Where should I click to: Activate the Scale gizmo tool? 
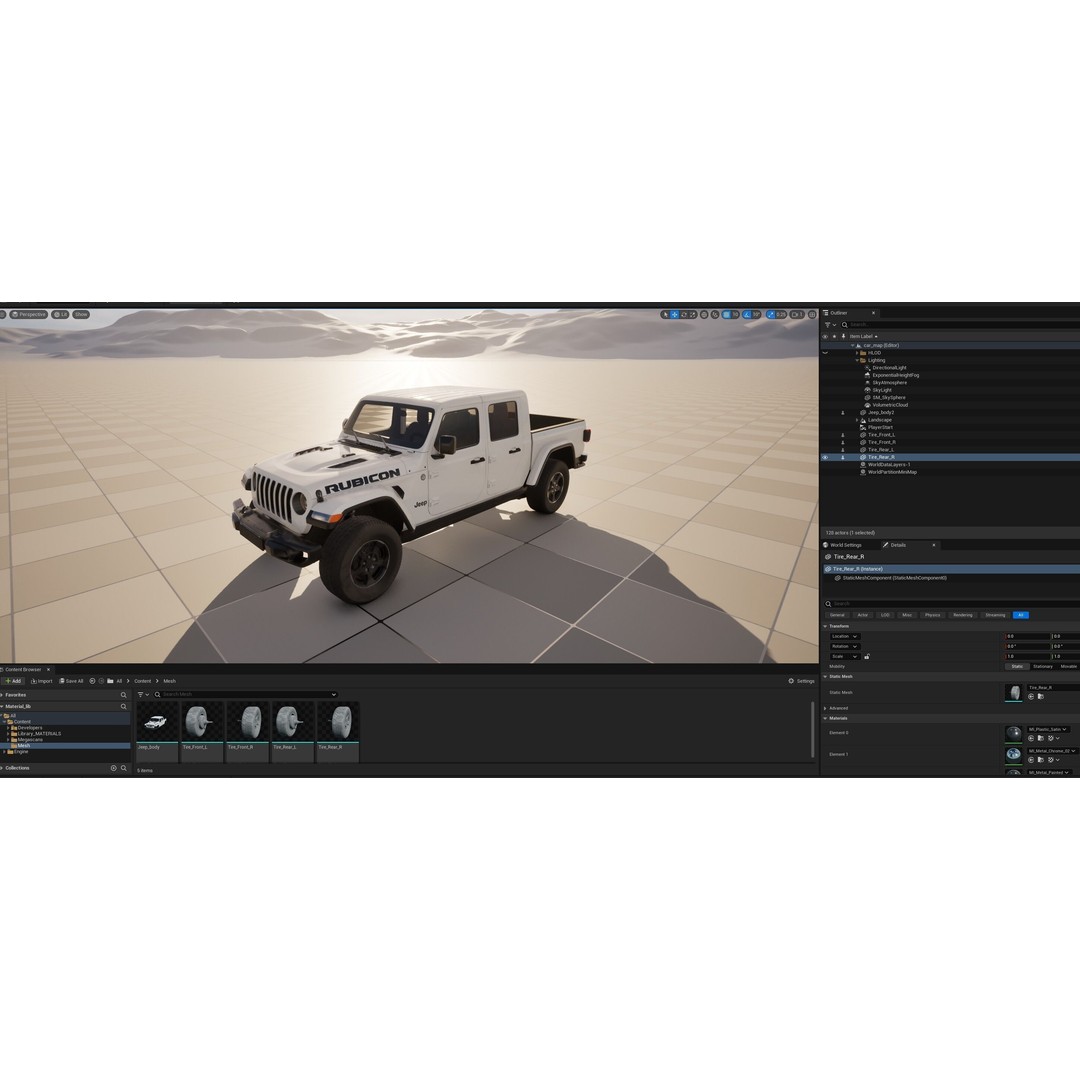pos(693,315)
